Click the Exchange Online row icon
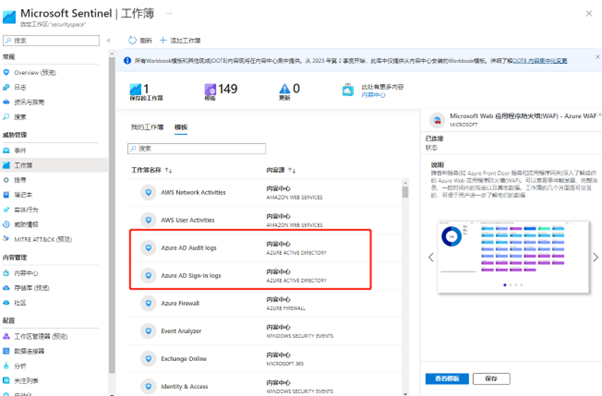 click(149, 359)
